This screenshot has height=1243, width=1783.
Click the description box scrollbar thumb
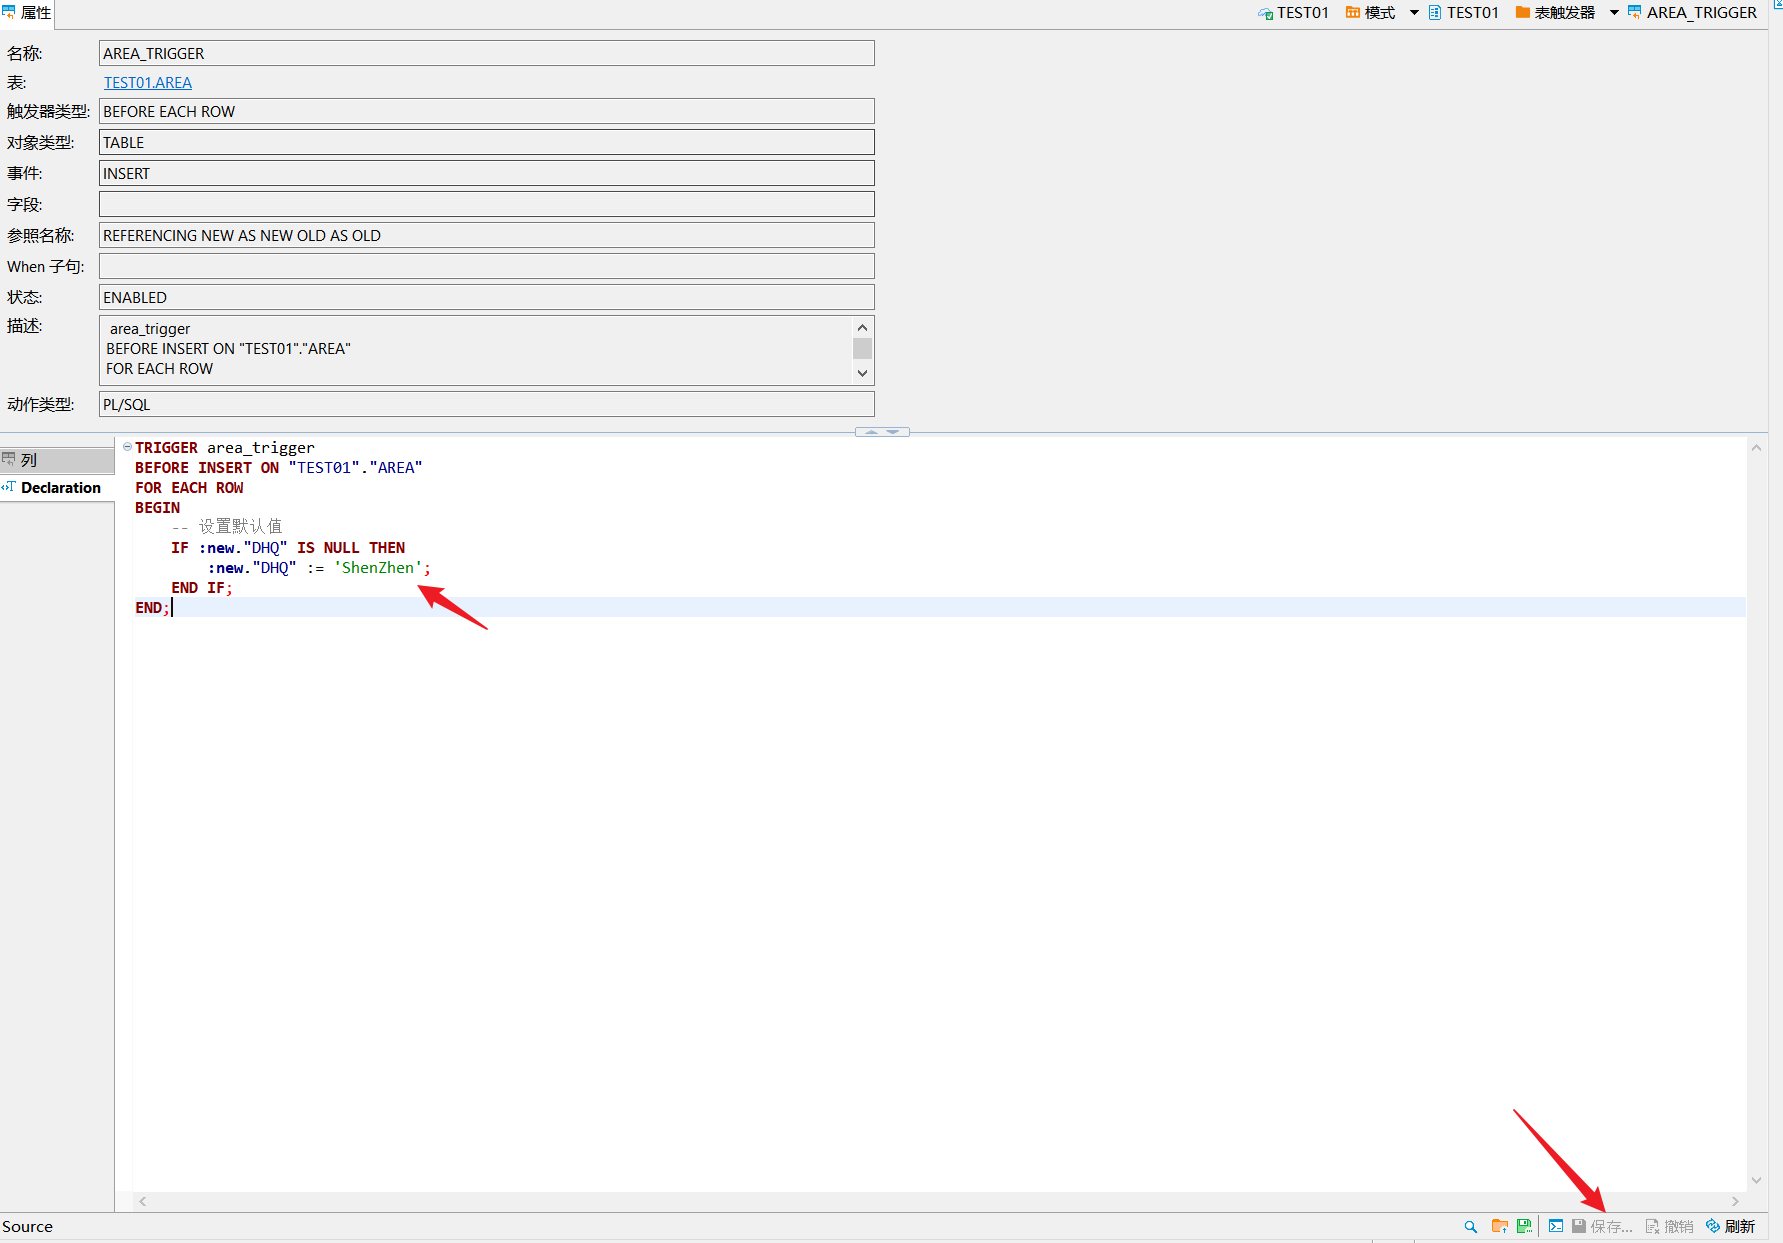click(862, 348)
